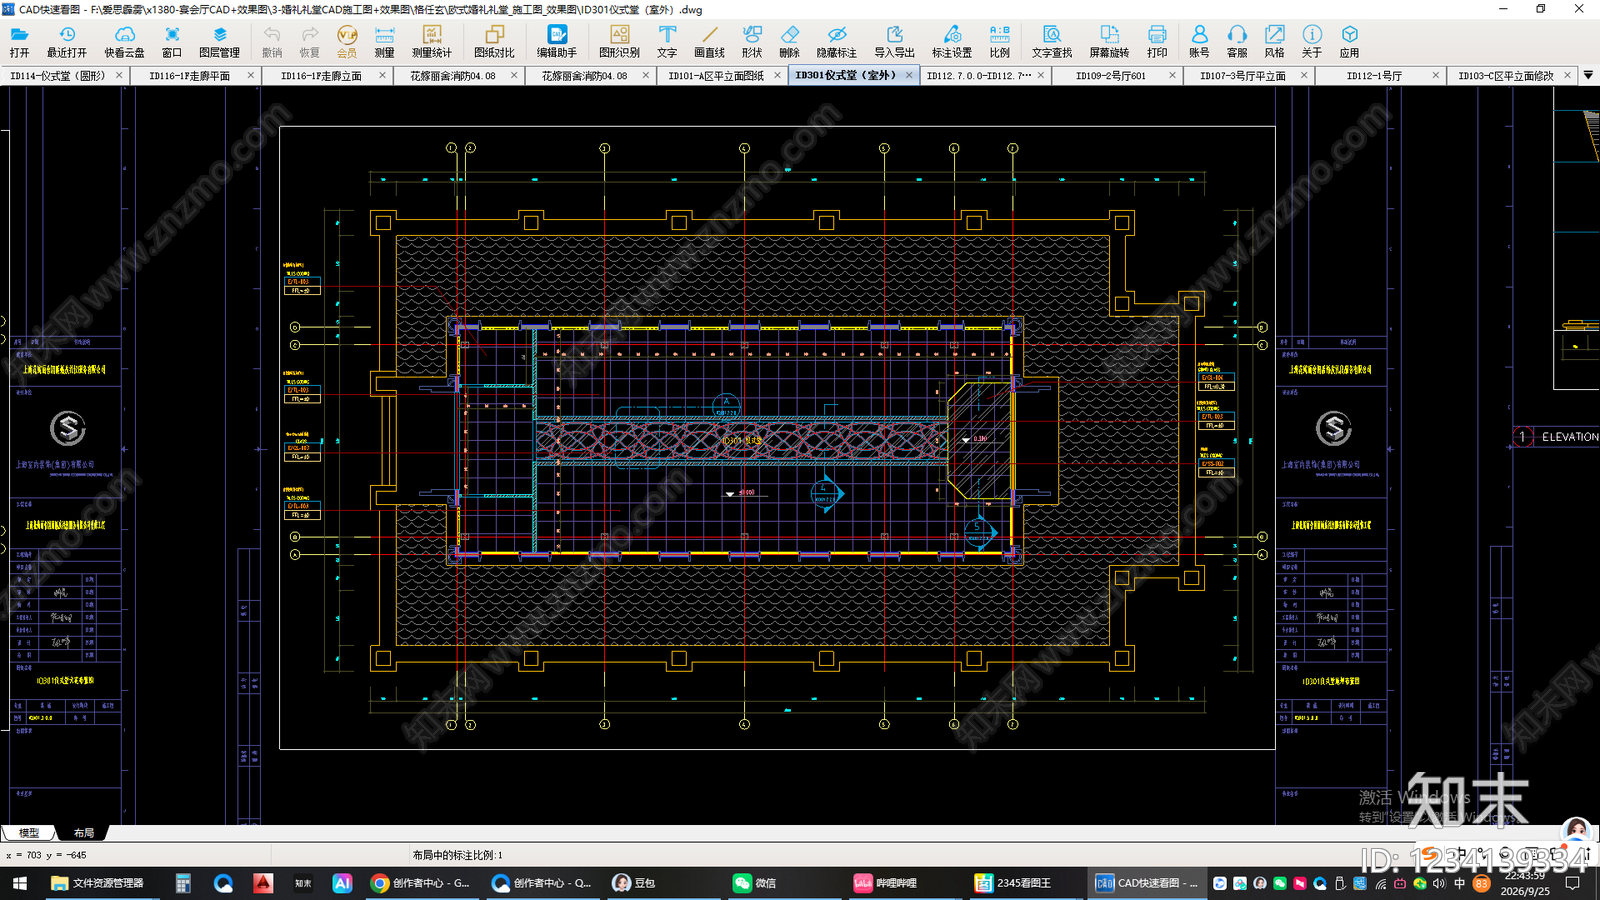Image resolution: width=1600 pixels, height=900 pixels.
Task: Click the x = 703 y = -645 coordinate readout
Action: (47, 855)
